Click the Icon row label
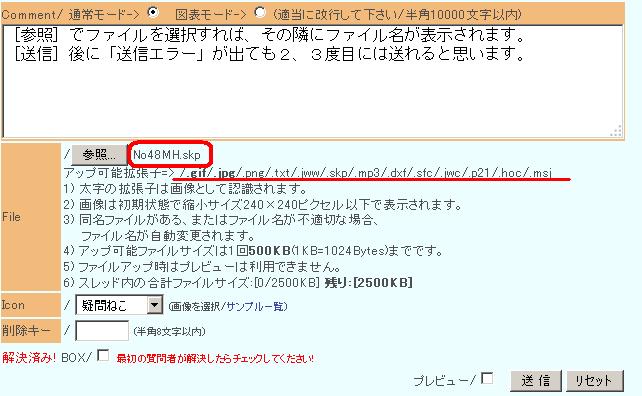 click(x=13, y=305)
